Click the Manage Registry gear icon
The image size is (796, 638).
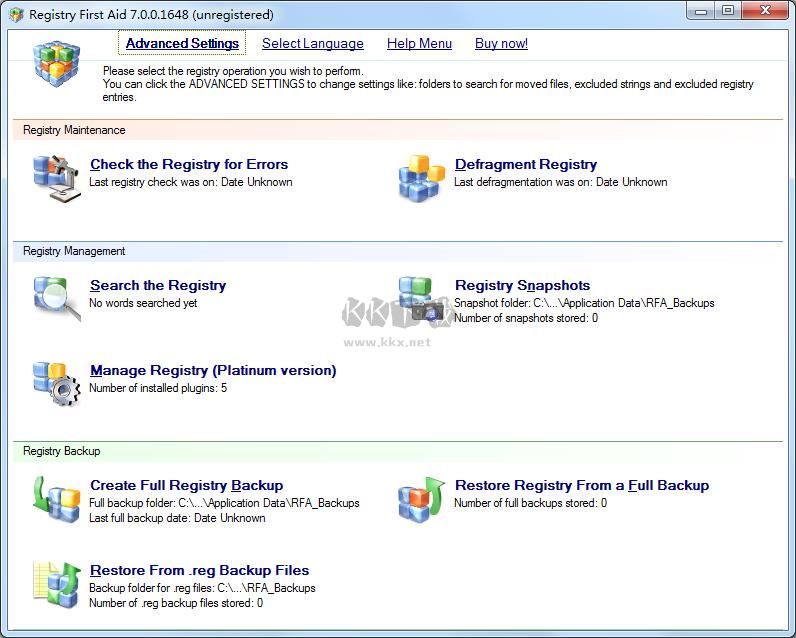coord(56,384)
